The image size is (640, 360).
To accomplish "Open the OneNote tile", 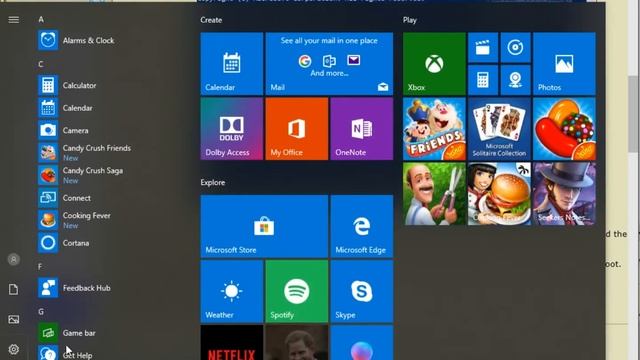I will tap(362, 129).
